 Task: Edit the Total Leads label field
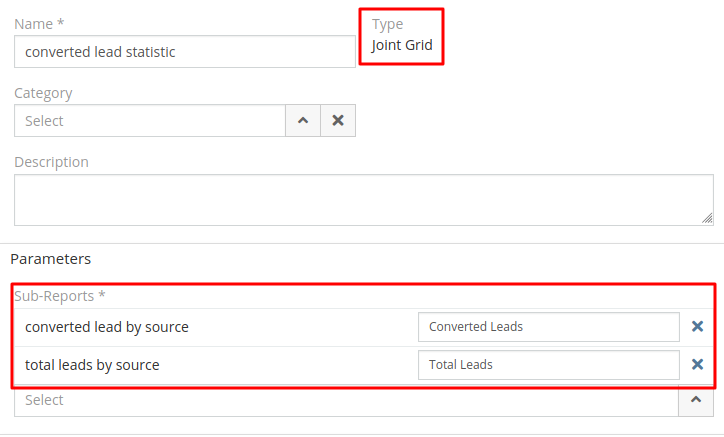coord(548,364)
